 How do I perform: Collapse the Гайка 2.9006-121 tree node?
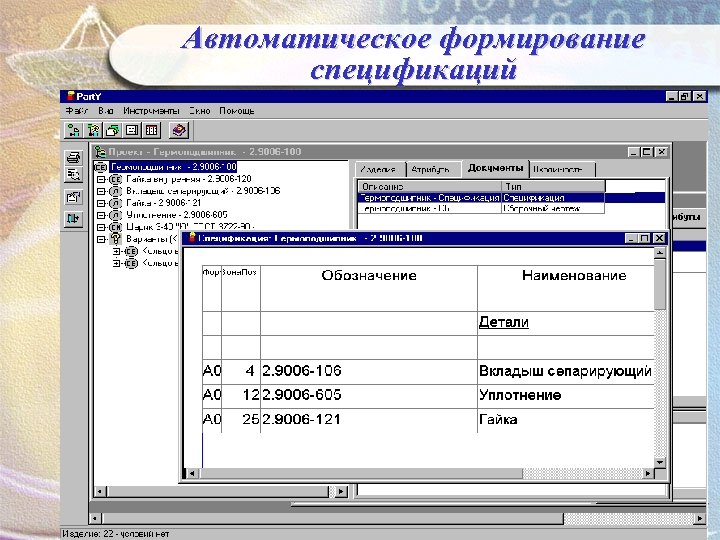point(101,203)
